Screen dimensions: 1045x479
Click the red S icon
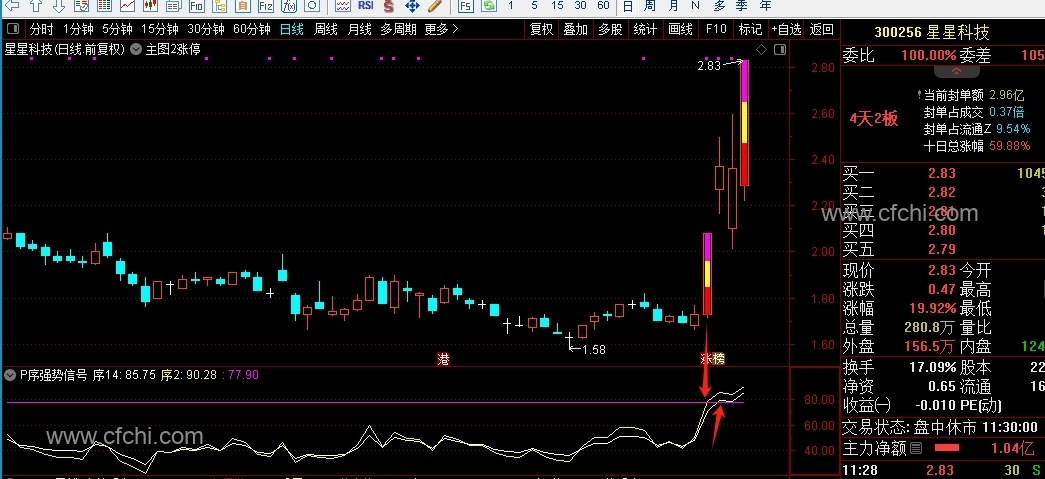pos(389,6)
